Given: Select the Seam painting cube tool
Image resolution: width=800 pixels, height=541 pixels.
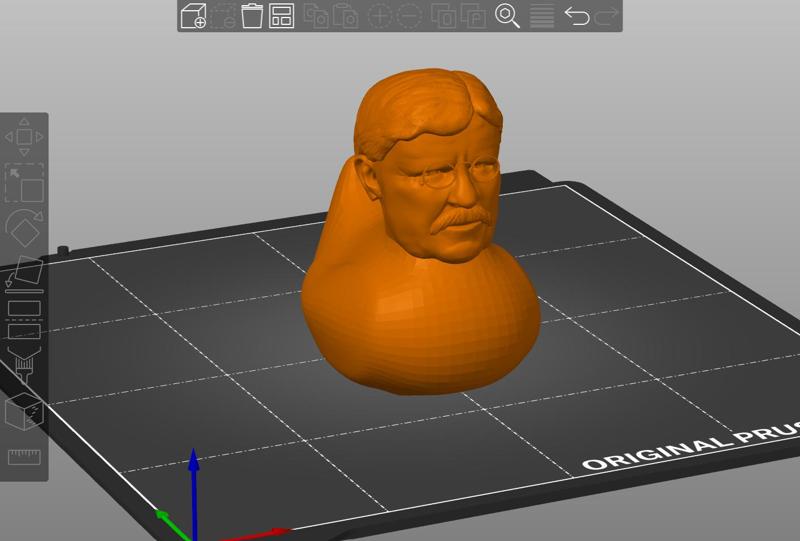Looking at the screenshot, I should coord(24,411).
